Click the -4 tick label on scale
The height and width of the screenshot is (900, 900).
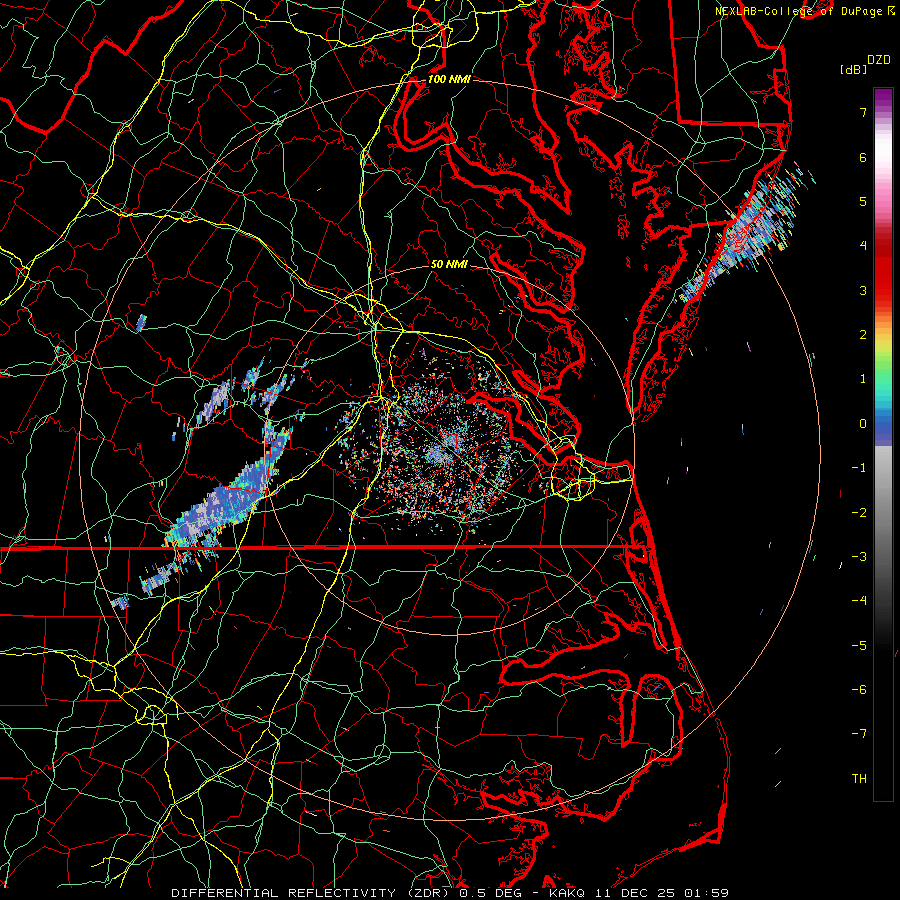pyautogui.click(x=859, y=601)
